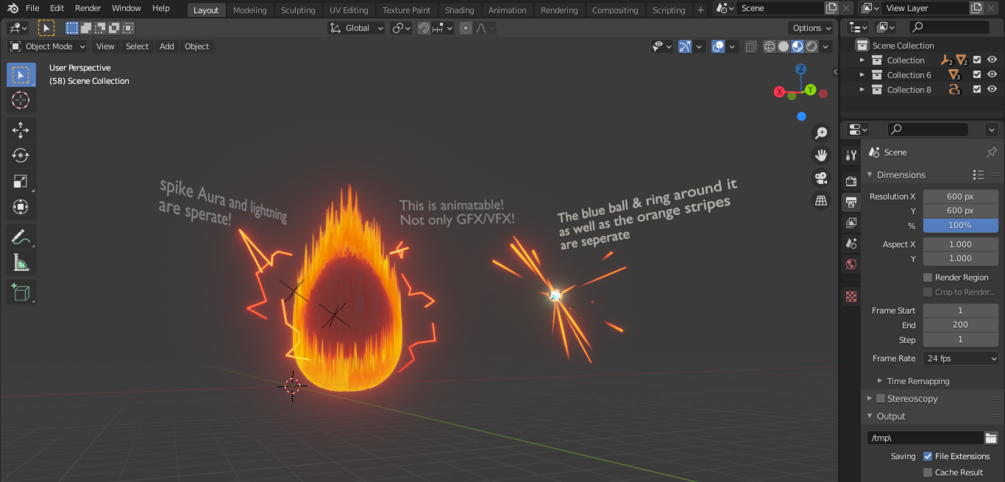The height and width of the screenshot is (482, 1005).
Task: Open the Global transform orientation dropdown
Action: (357, 28)
